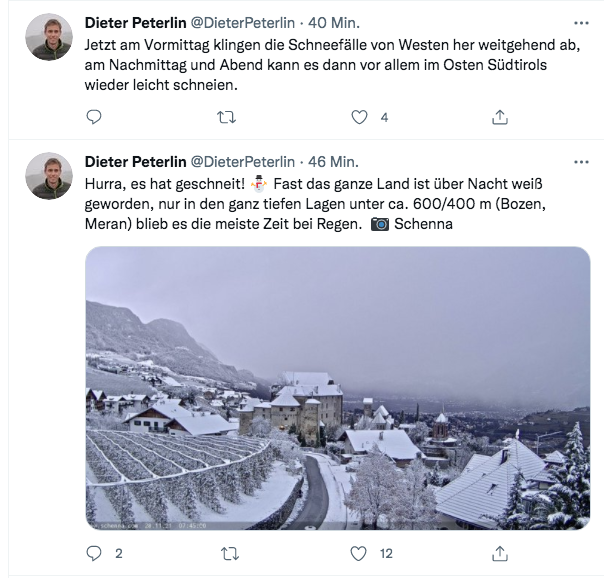The width and height of the screenshot is (604, 578).
Task: Retweet the 40 Min. tweet about Schneefälle
Action: coord(226,117)
